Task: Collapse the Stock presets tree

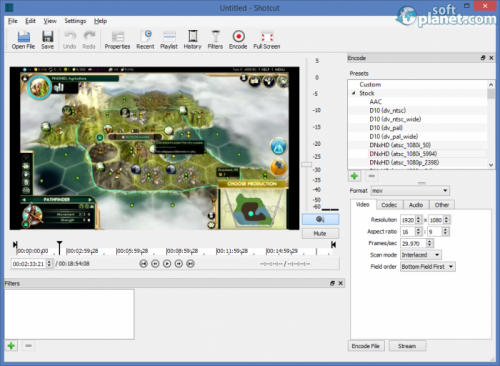Action: [x=353, y=93]
